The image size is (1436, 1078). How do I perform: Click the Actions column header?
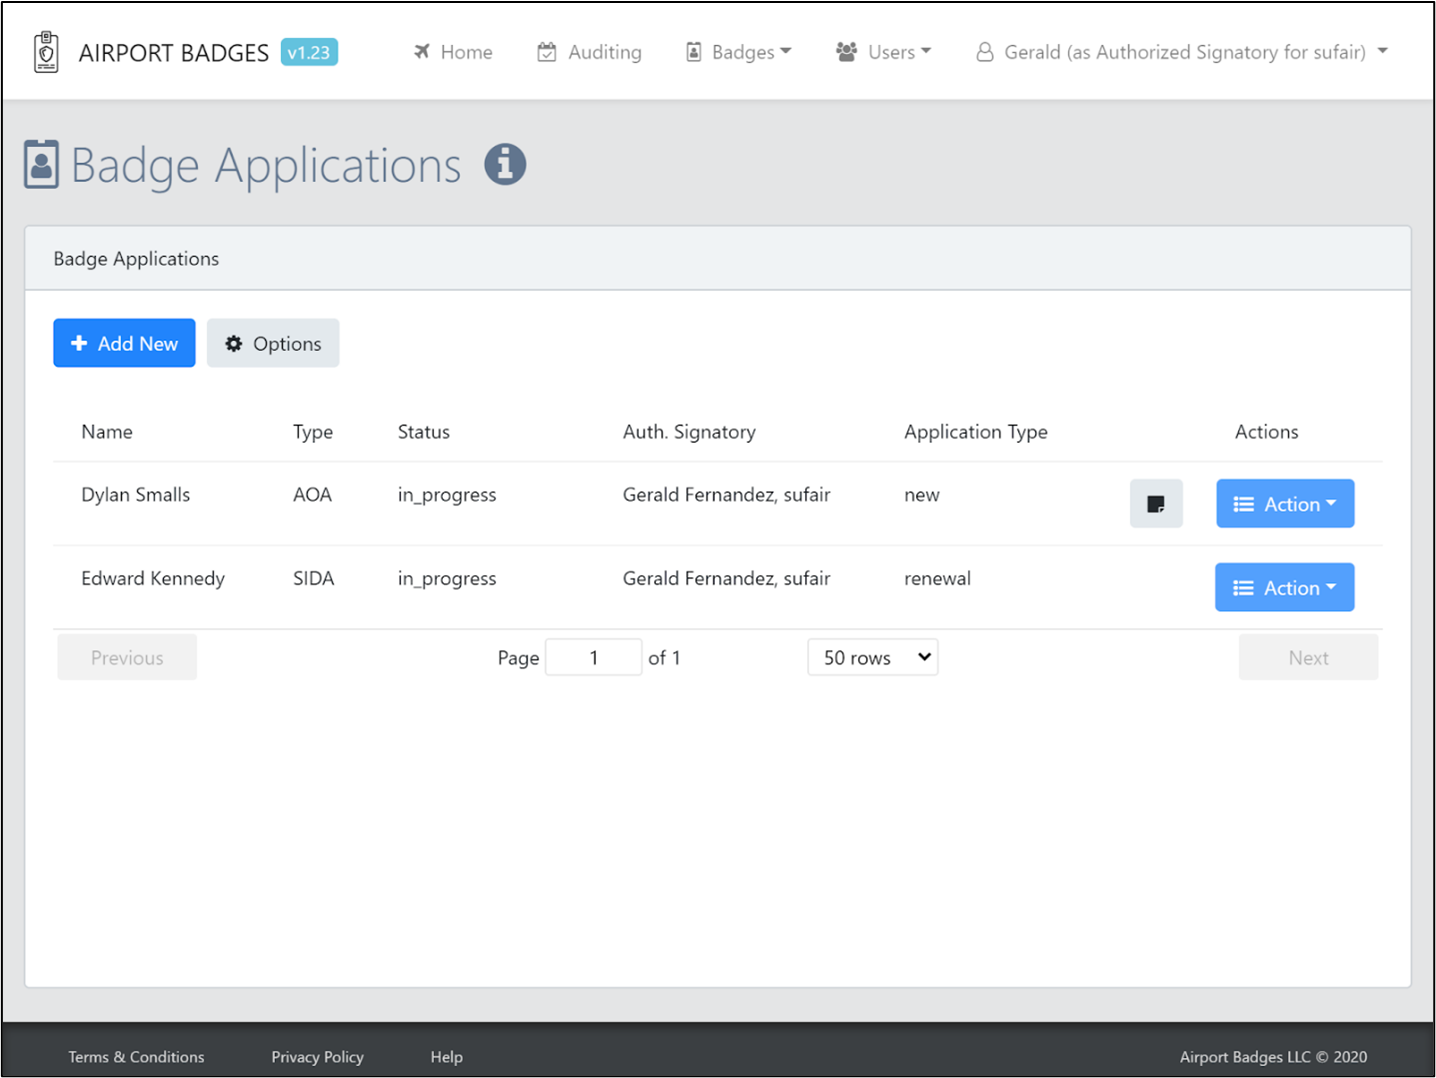[1266, 432]
